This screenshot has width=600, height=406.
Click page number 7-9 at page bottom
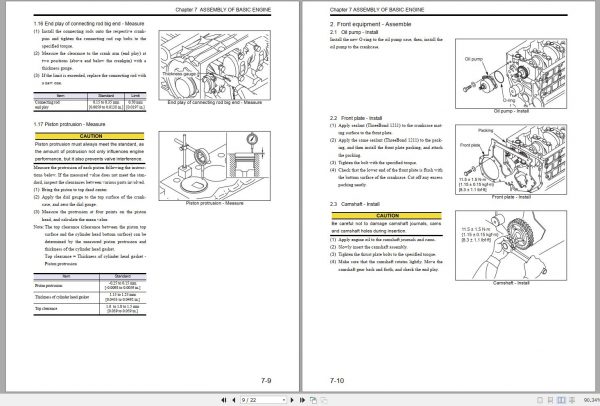point(266,380)
